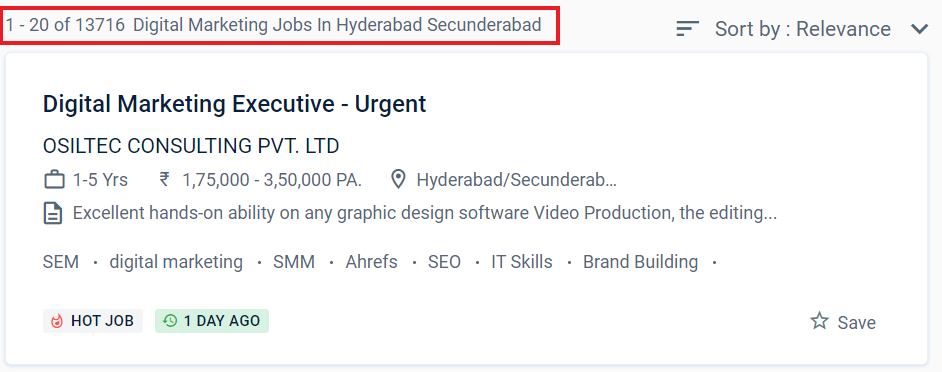Click the HOT JOB badge
This screenshot has height=372, width=942.
pyautogui.click(x=93, y=321)
